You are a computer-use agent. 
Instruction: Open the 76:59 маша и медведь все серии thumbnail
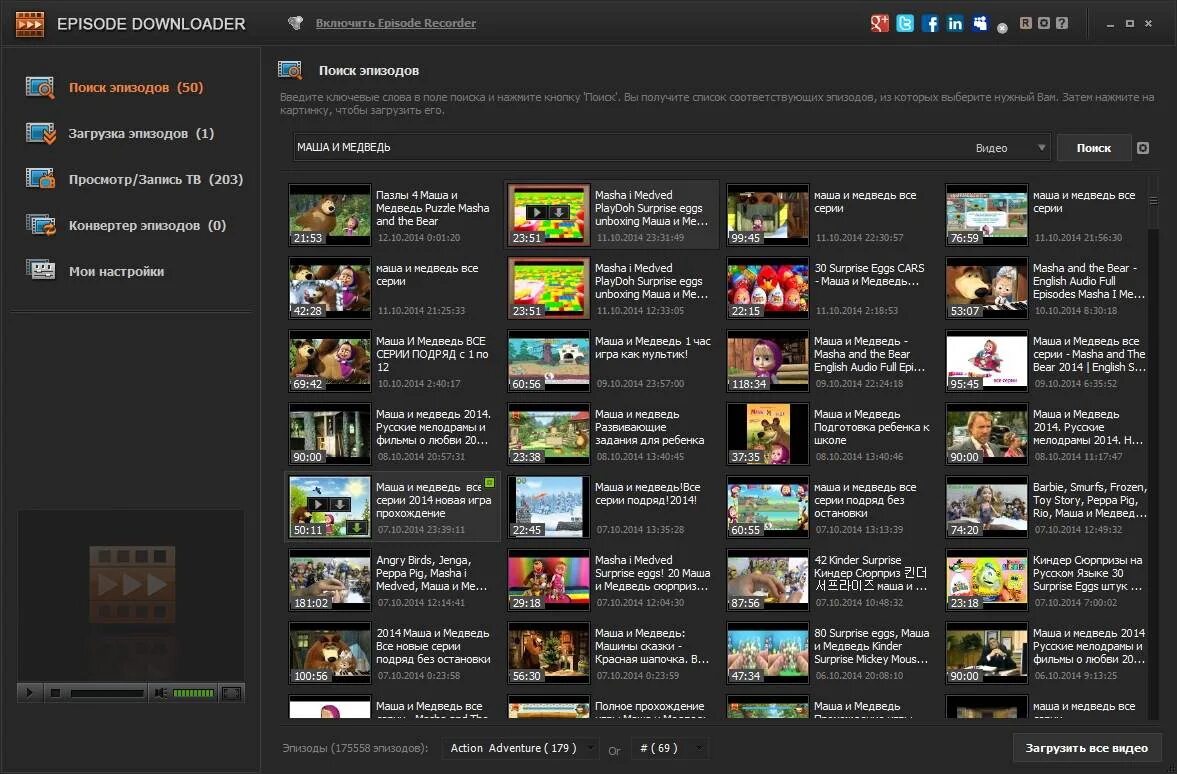986,215
